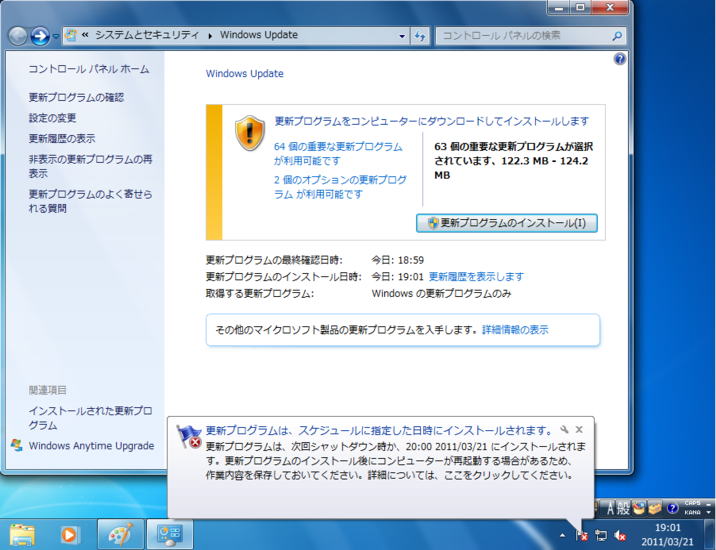
Task: Click the システムとセキュリティ breadcrumb
Action: click(x=146, y=35)
